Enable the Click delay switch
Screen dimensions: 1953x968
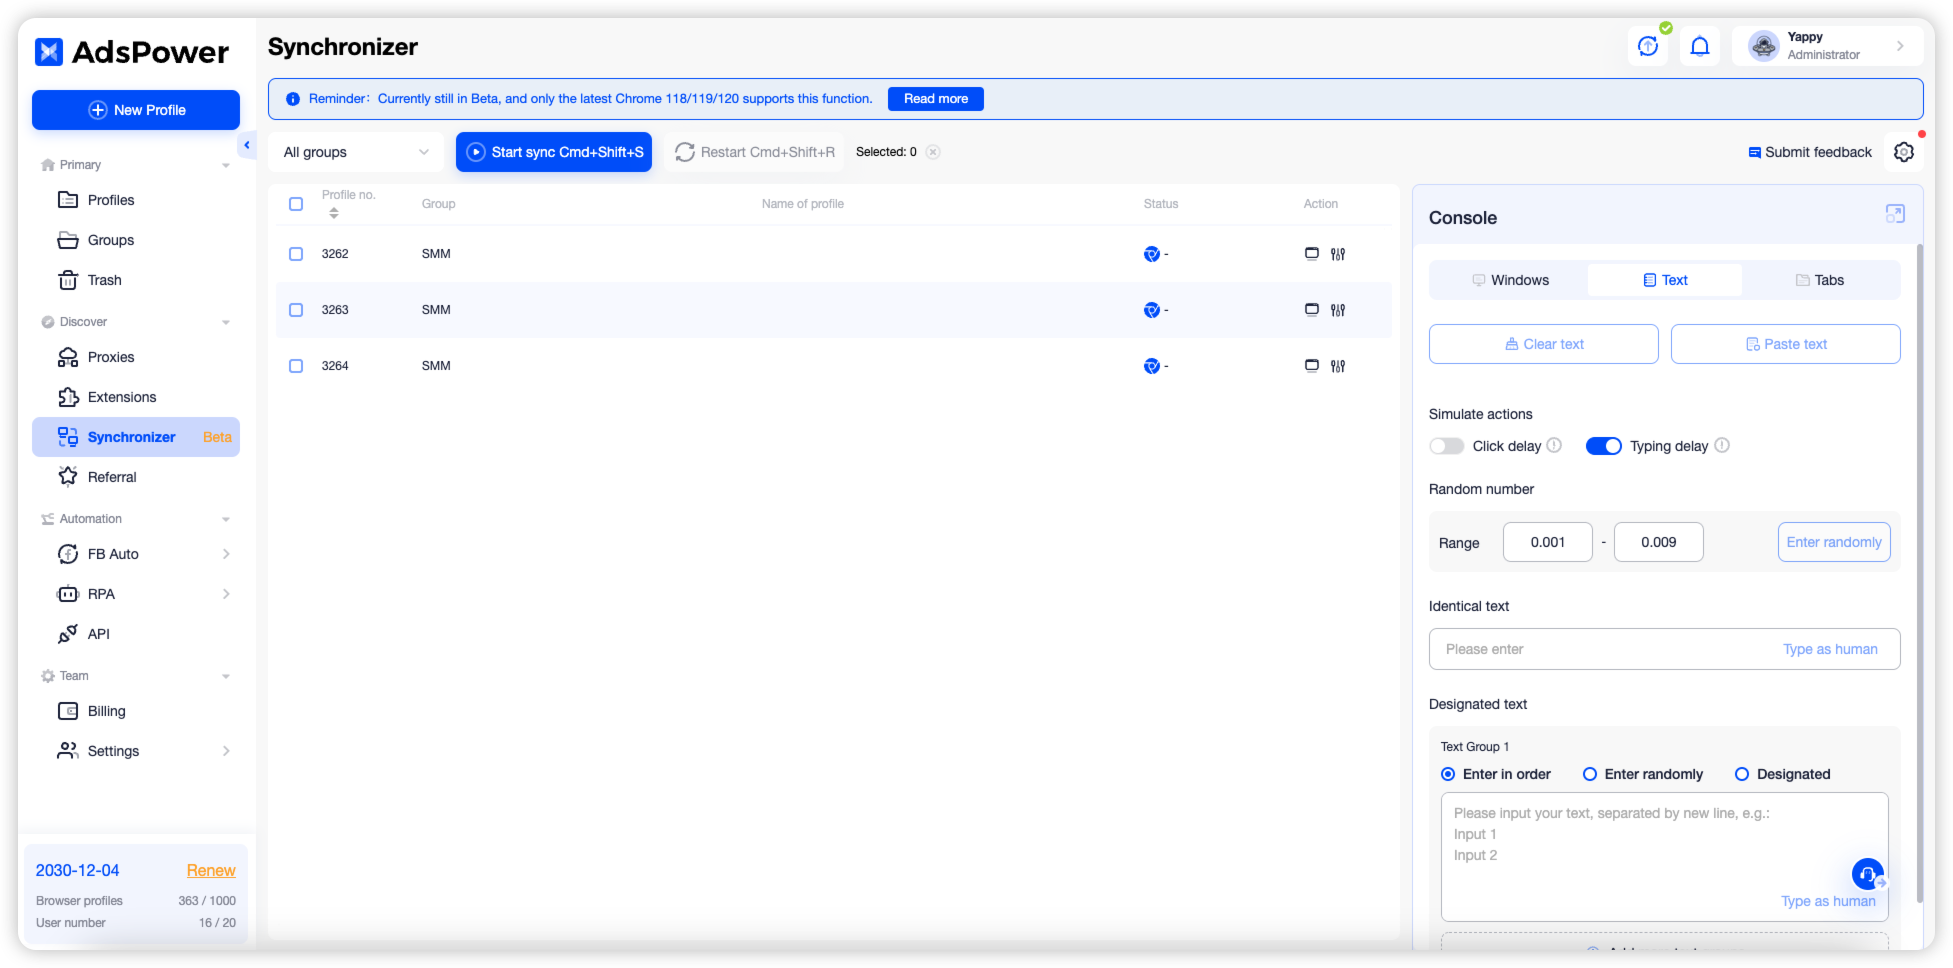1446,446
